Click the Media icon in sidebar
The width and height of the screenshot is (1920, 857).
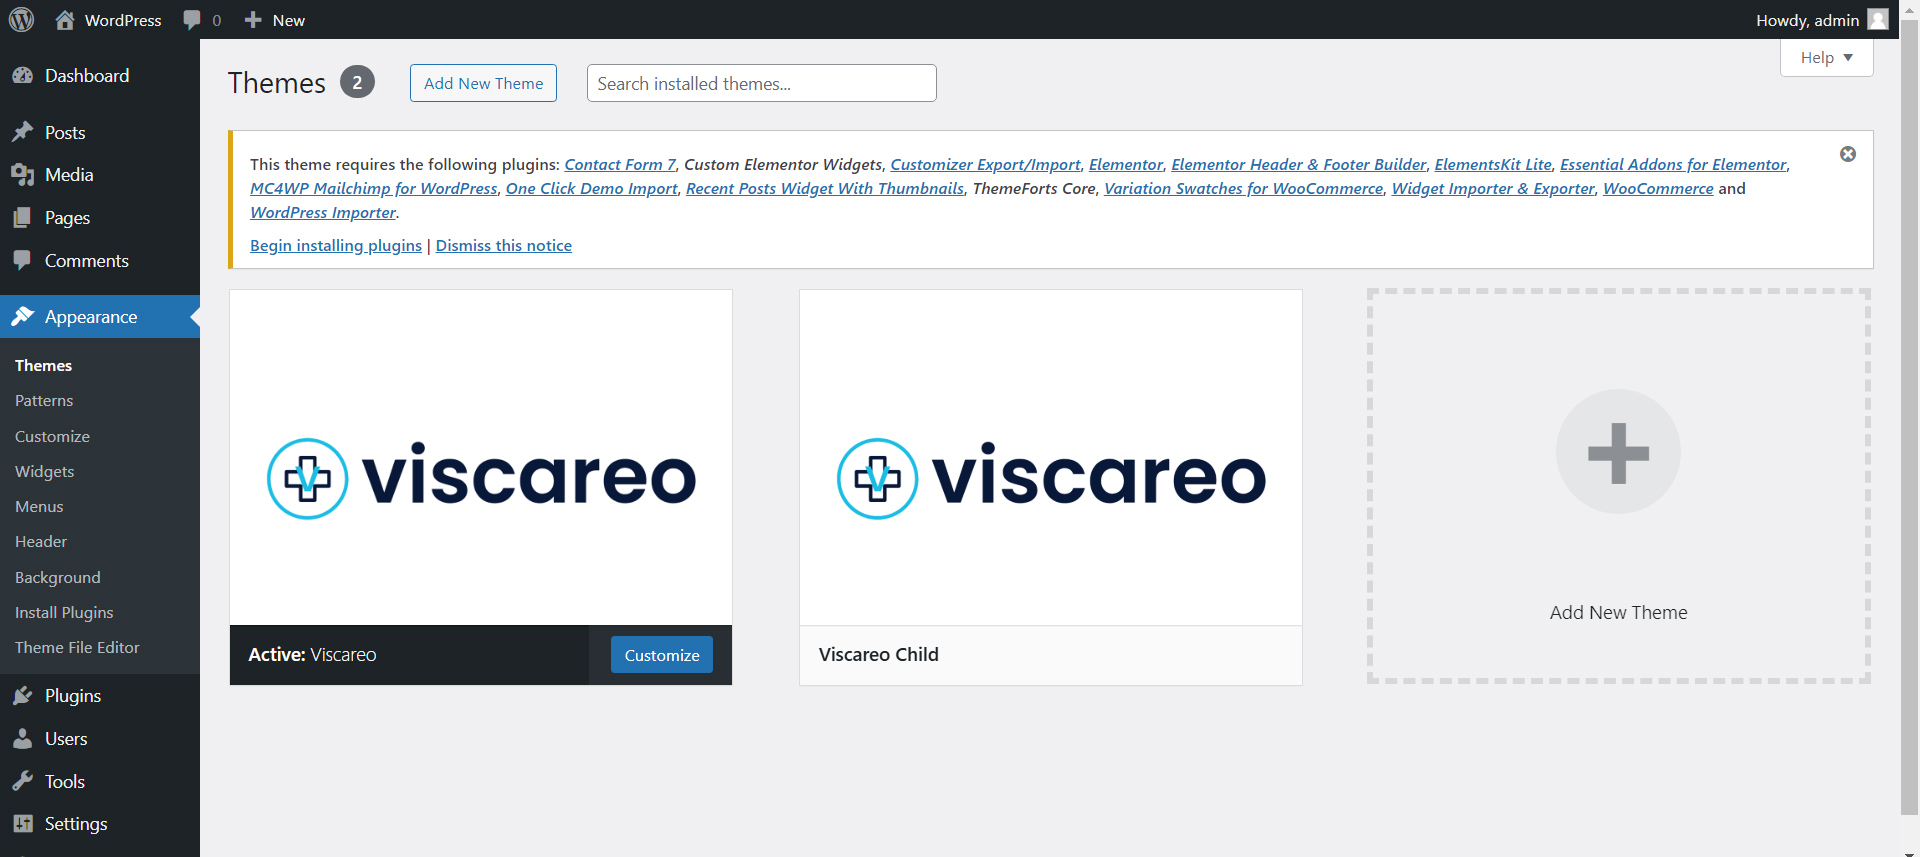(x=22, y=175)
